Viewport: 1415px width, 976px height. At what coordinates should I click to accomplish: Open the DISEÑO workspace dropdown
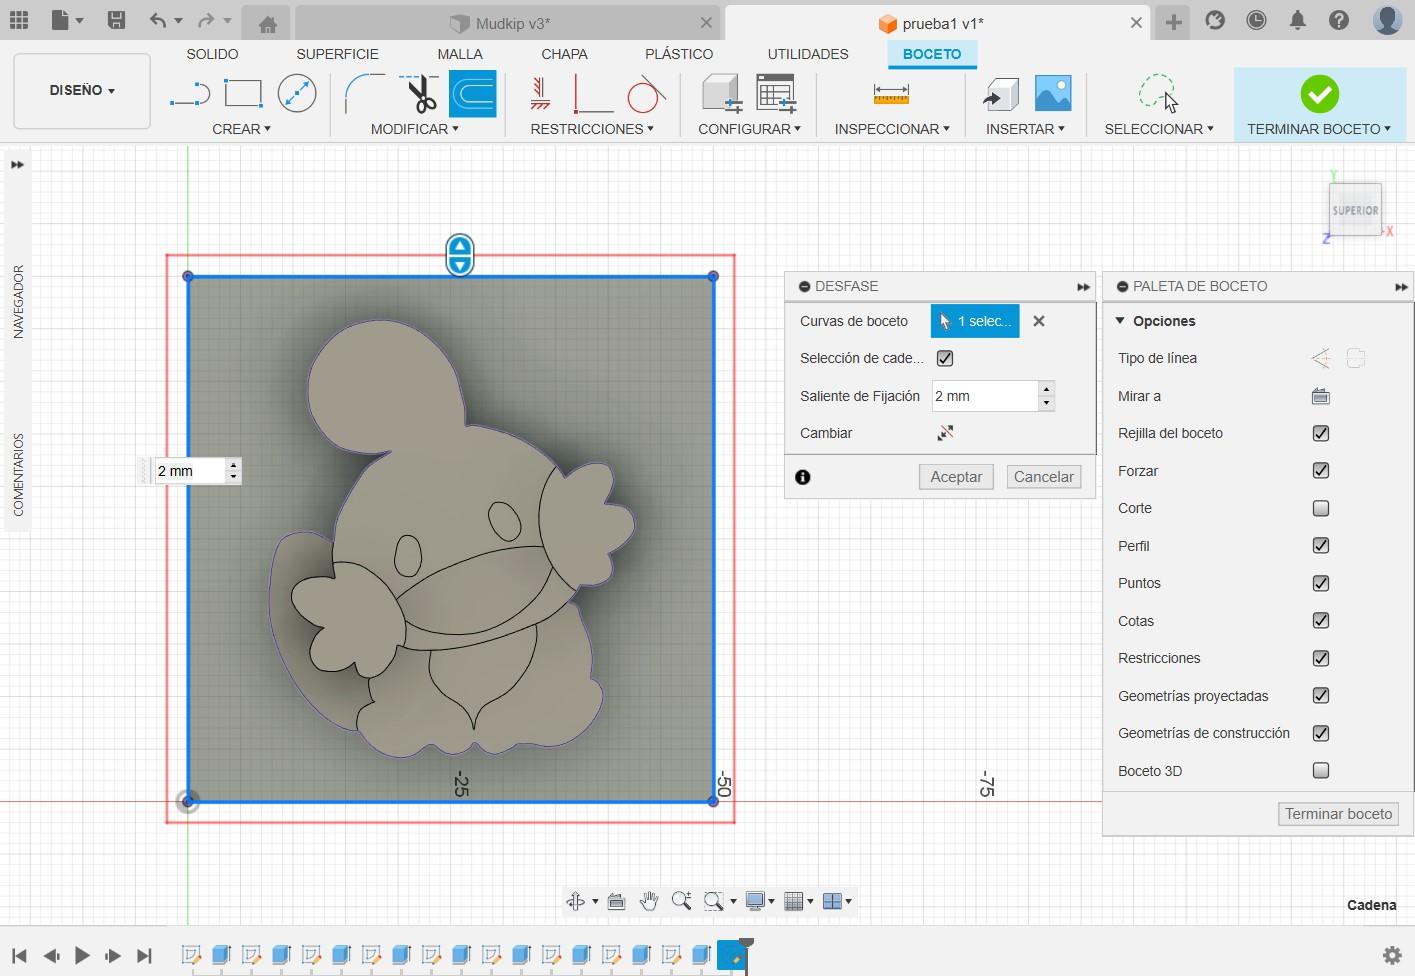point(82,91)
